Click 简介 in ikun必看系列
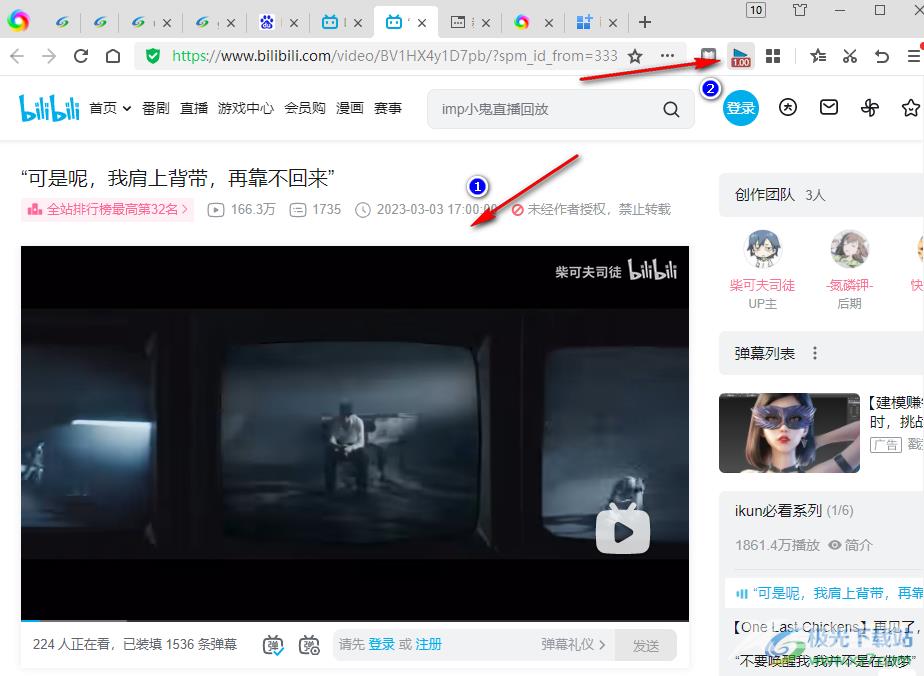This screenshot has height=676, width=924. click(850, 545)
